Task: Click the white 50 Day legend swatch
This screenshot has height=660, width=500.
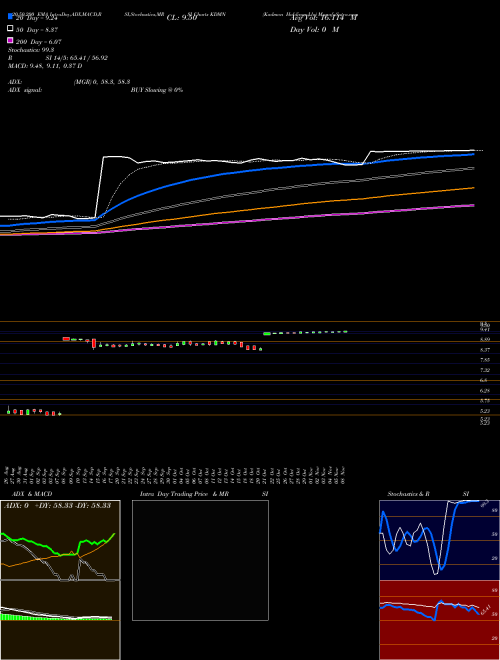Action: (x=11, y=28)
